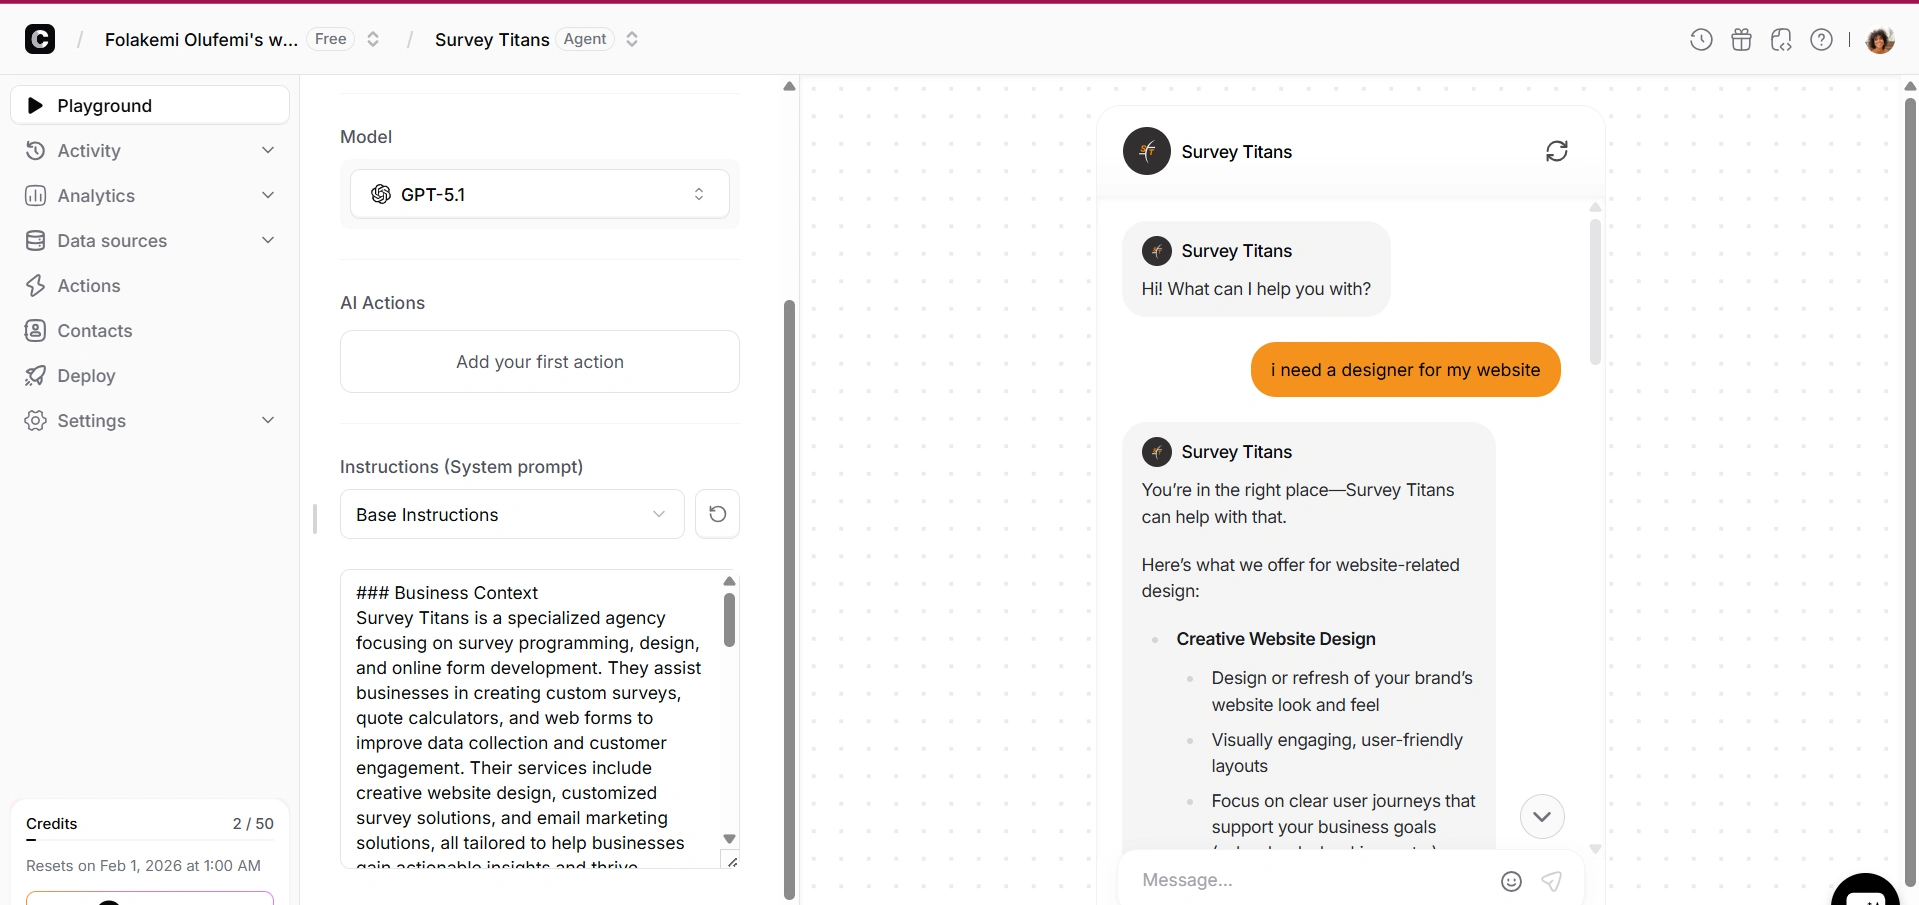Click the "Instructions (System prompt)" label

pos(461,467)
